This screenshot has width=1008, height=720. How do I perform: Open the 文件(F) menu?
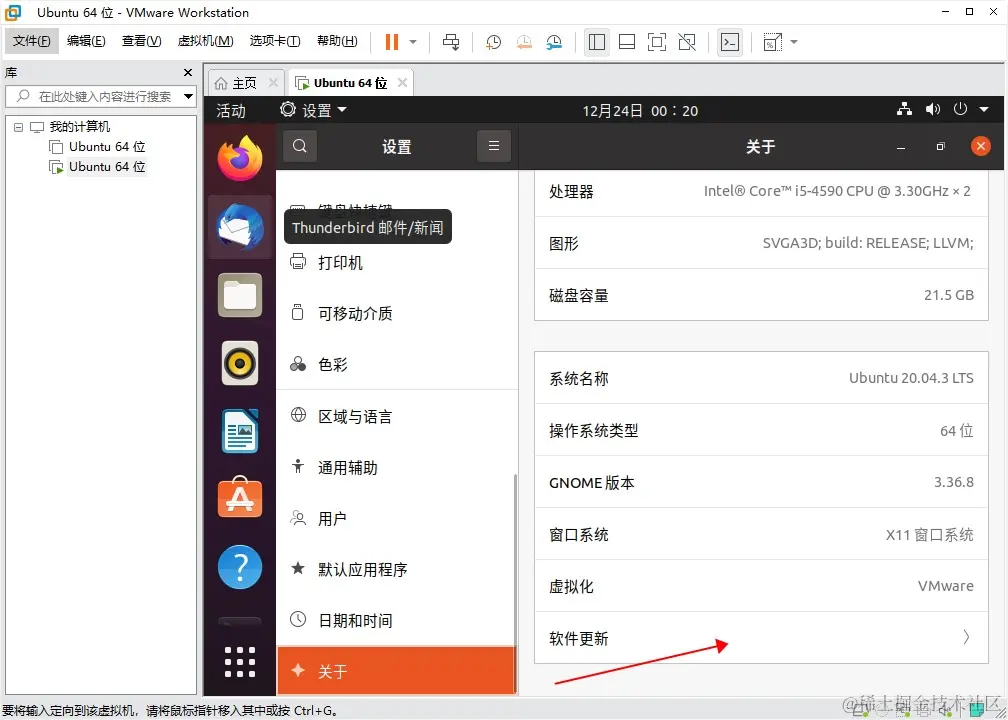click(32, 41)
